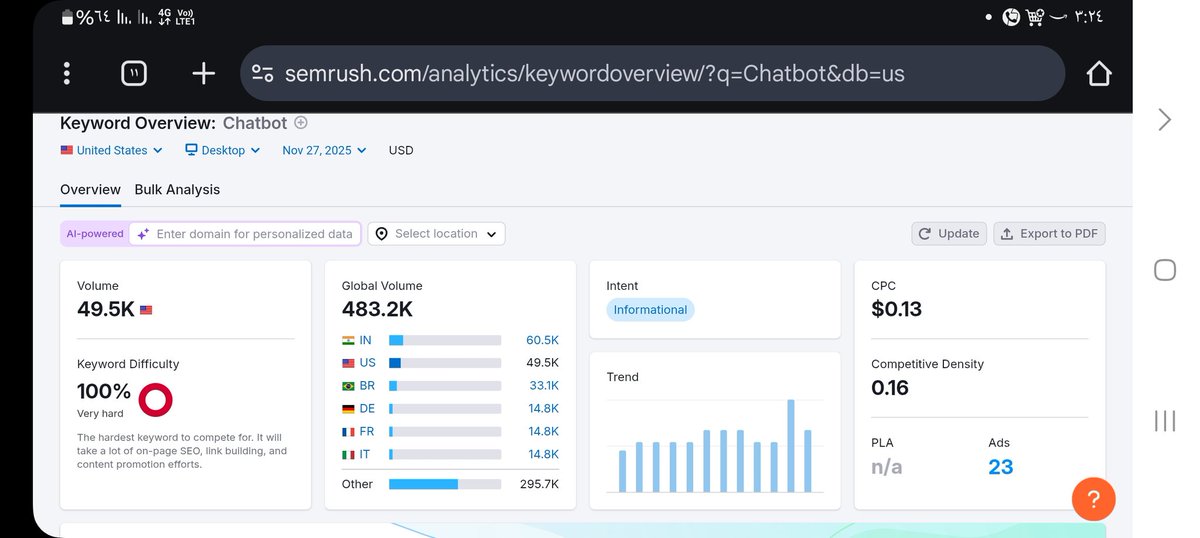
Task: Open the tab switcher showing 11 tabs
Action: [133, 73]
